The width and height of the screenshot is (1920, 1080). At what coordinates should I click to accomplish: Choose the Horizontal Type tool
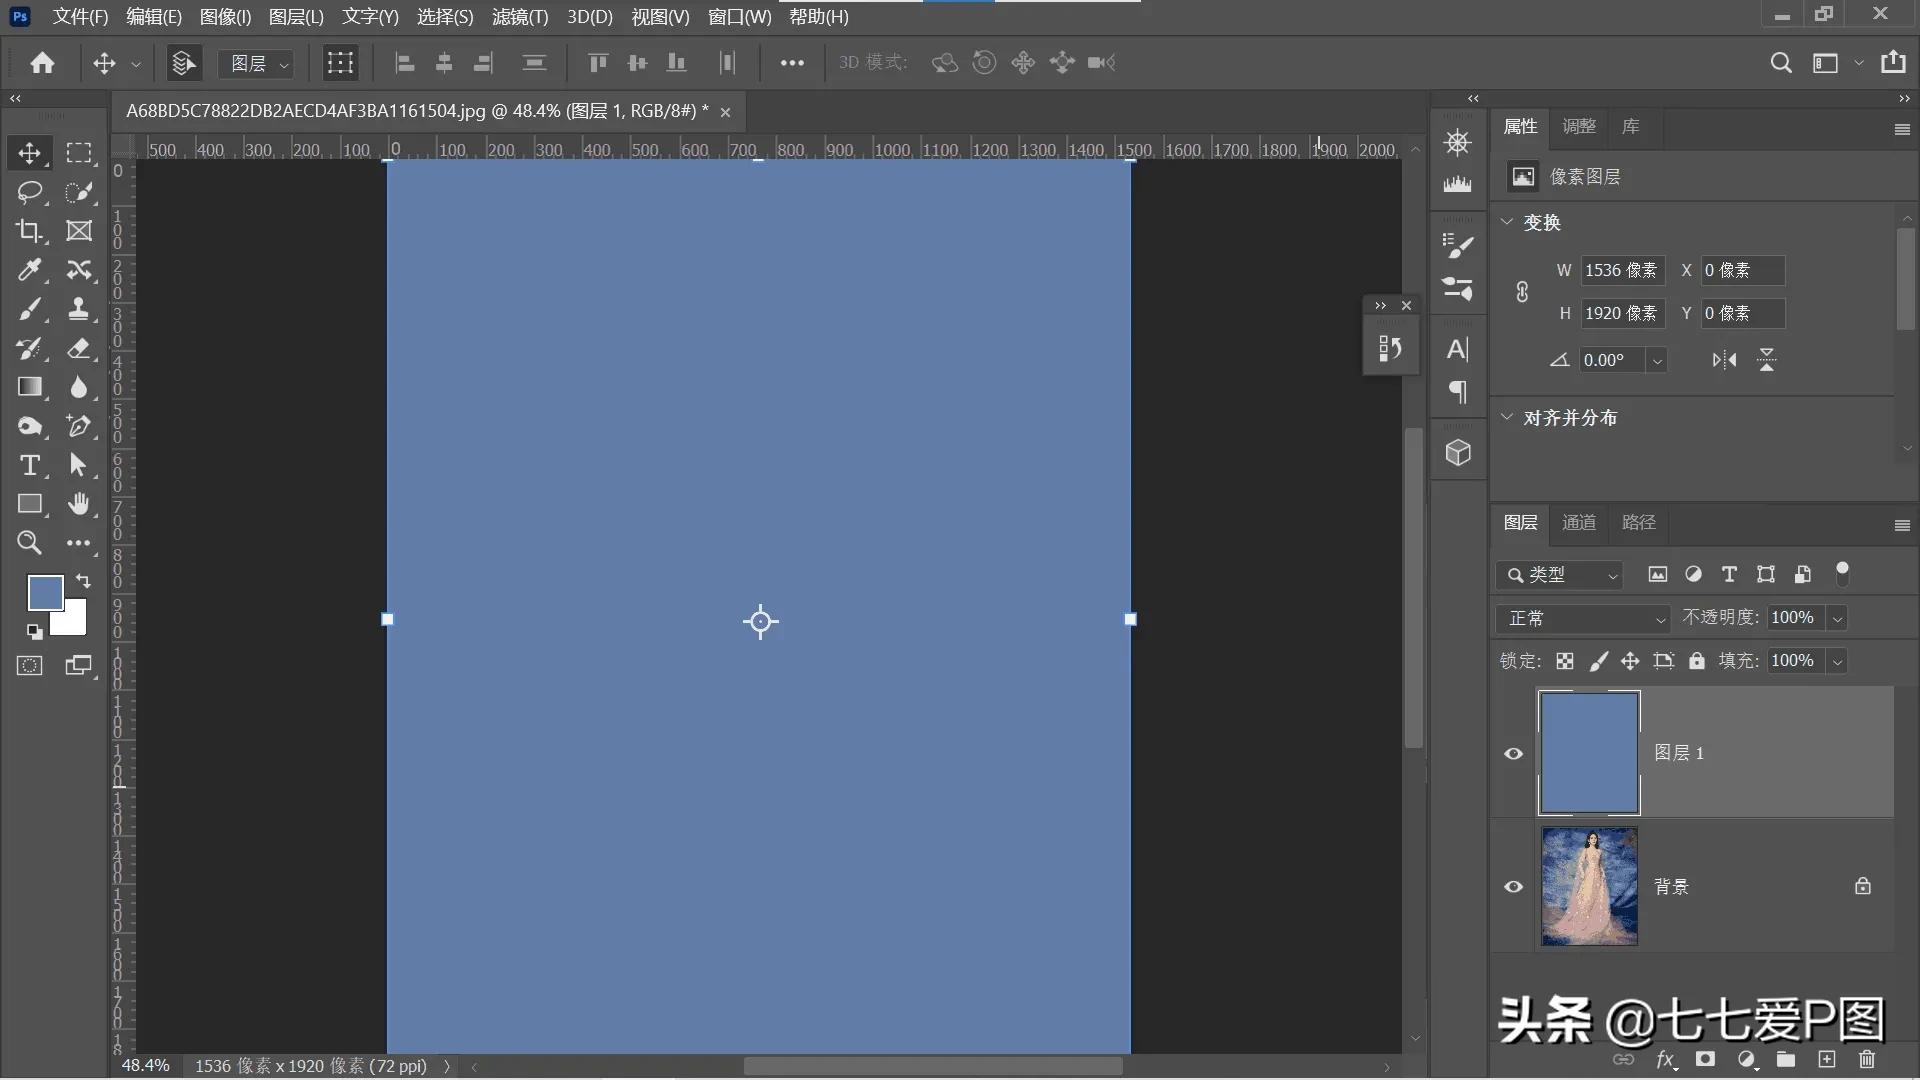pos(29,465)
